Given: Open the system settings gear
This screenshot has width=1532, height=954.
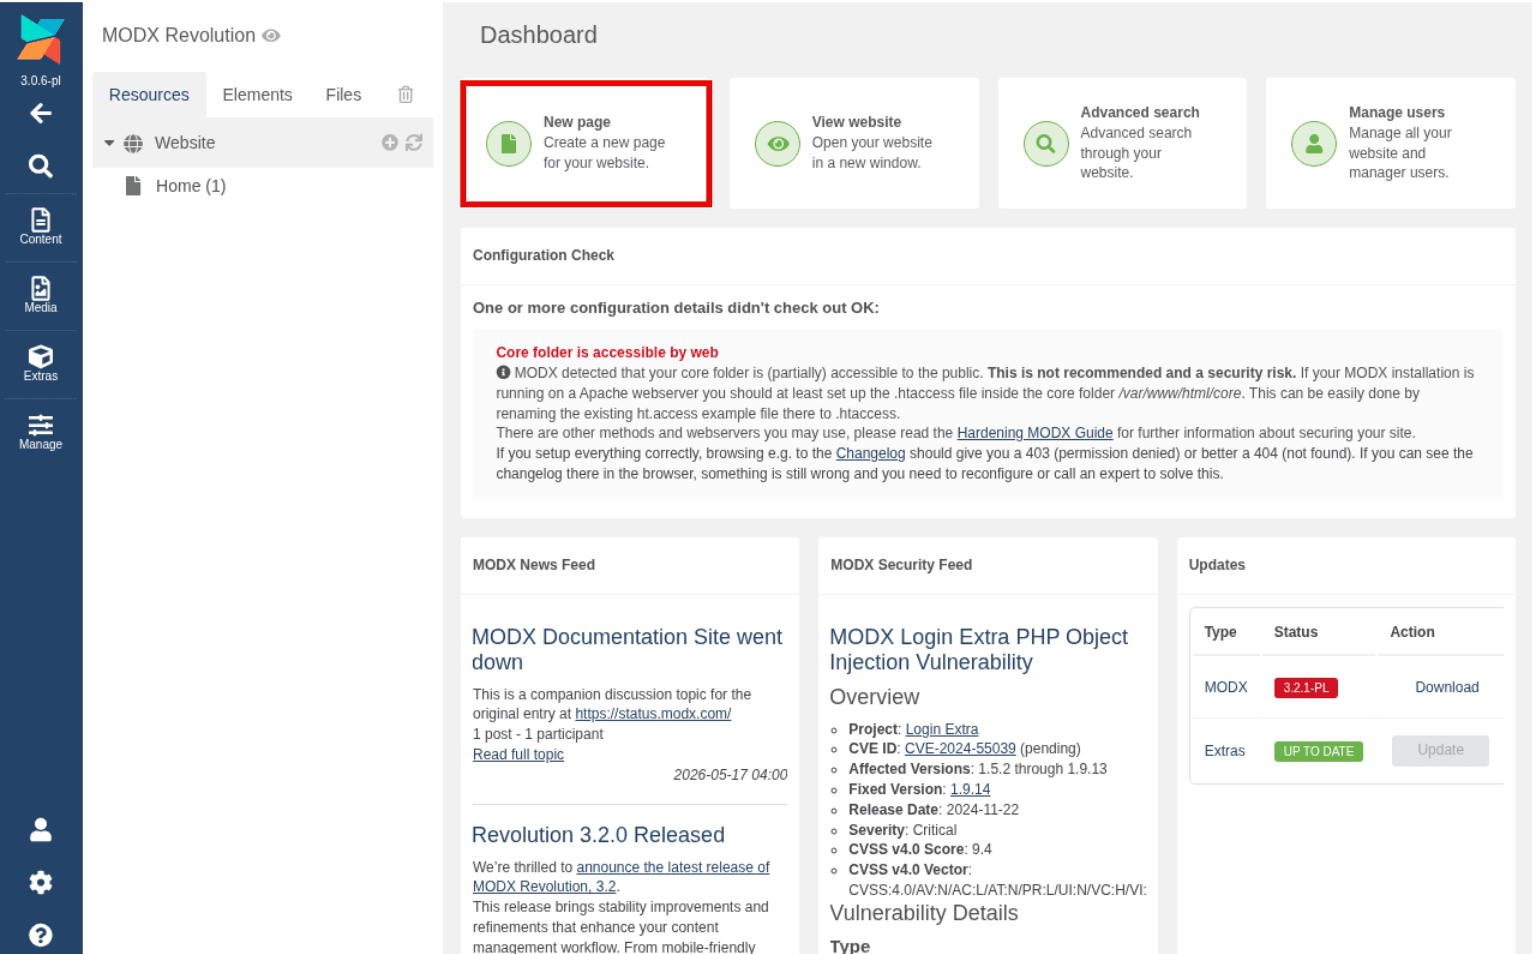Looking at the screenshot, I should coord(41,883).
